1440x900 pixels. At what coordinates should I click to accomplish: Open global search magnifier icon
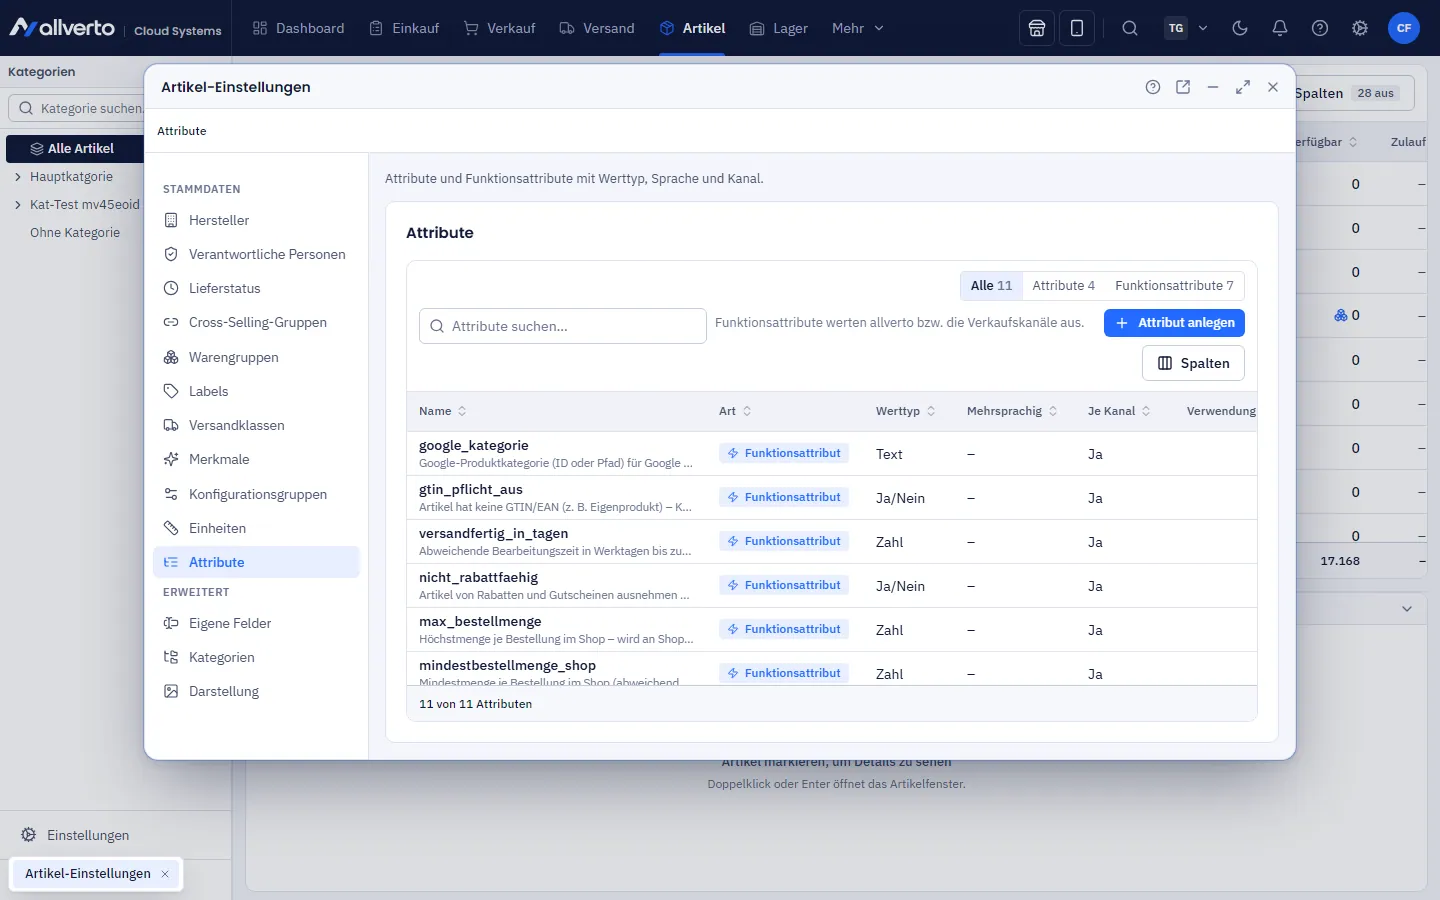(1130, 28)
